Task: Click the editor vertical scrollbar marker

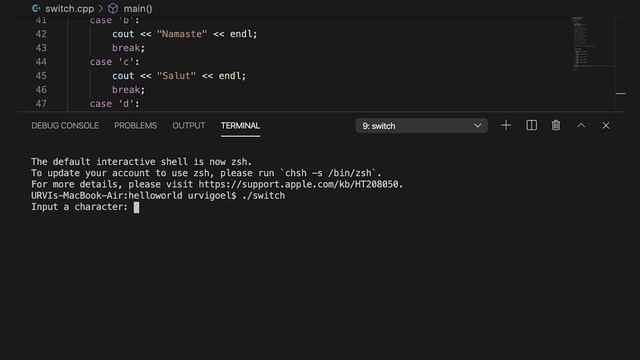Action: [x=621, y=93]
